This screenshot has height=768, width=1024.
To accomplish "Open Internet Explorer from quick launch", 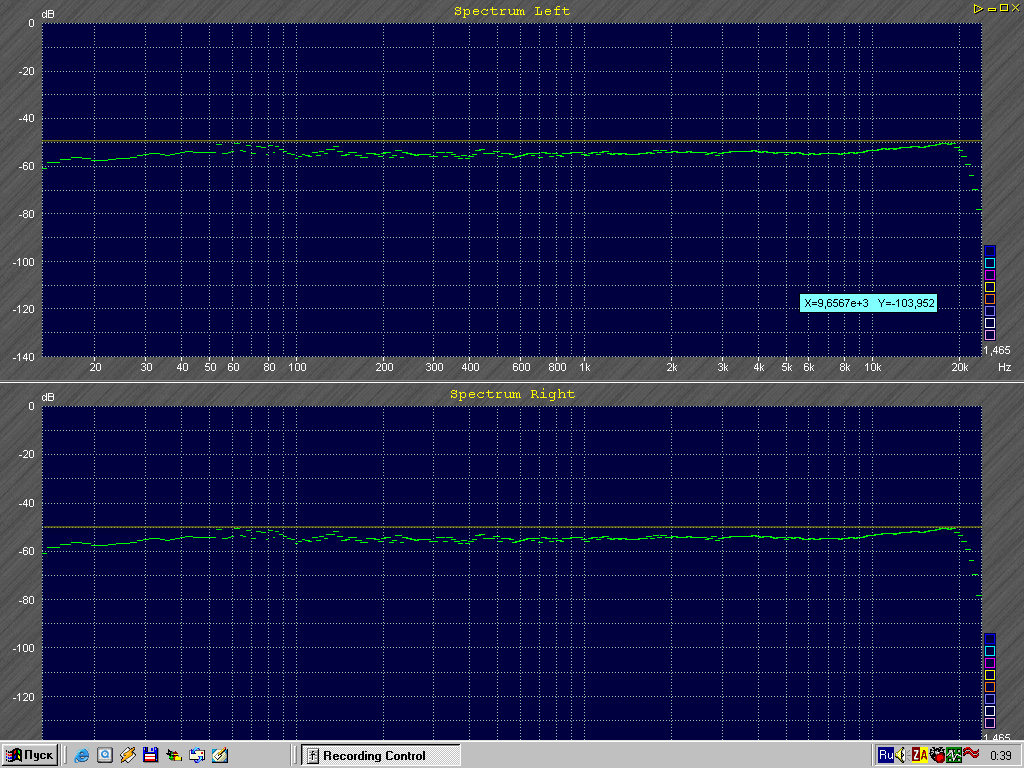I will coord(82,755).
